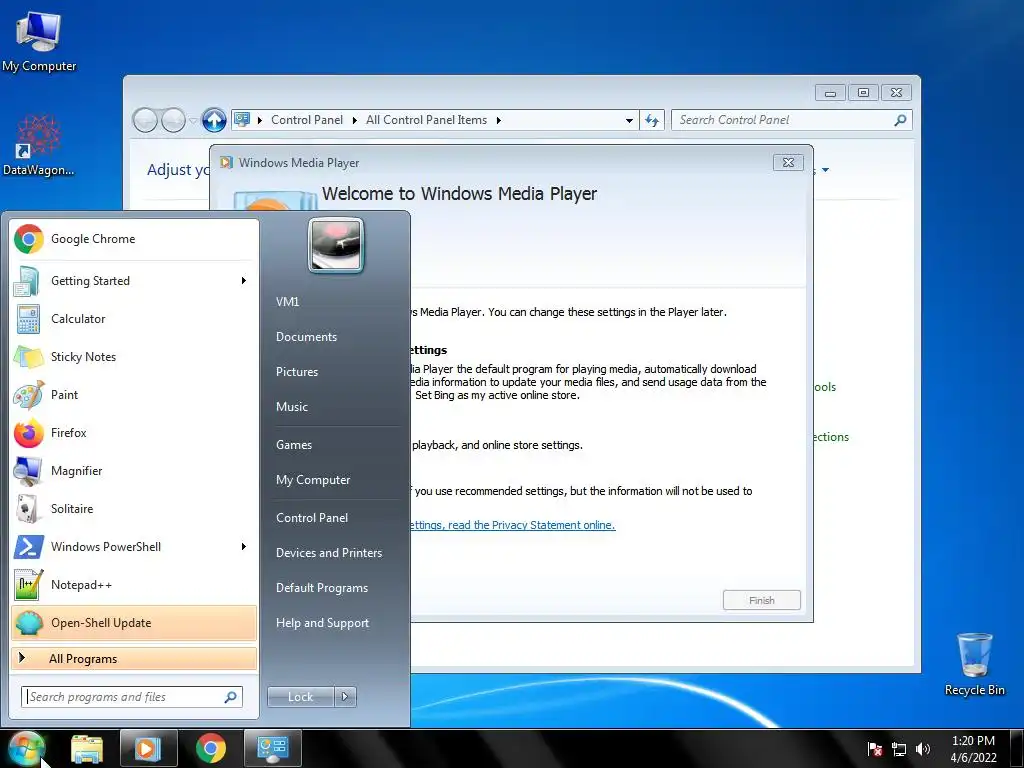1024x768 pixels.
Task: Open File Explorer from the taskbar
Action: click(87, 748)
